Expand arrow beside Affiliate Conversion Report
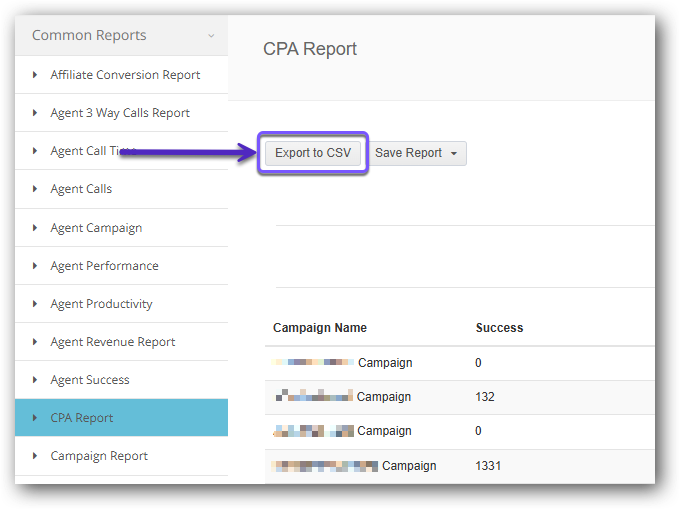The image size is (680, 509). [35, 75]
